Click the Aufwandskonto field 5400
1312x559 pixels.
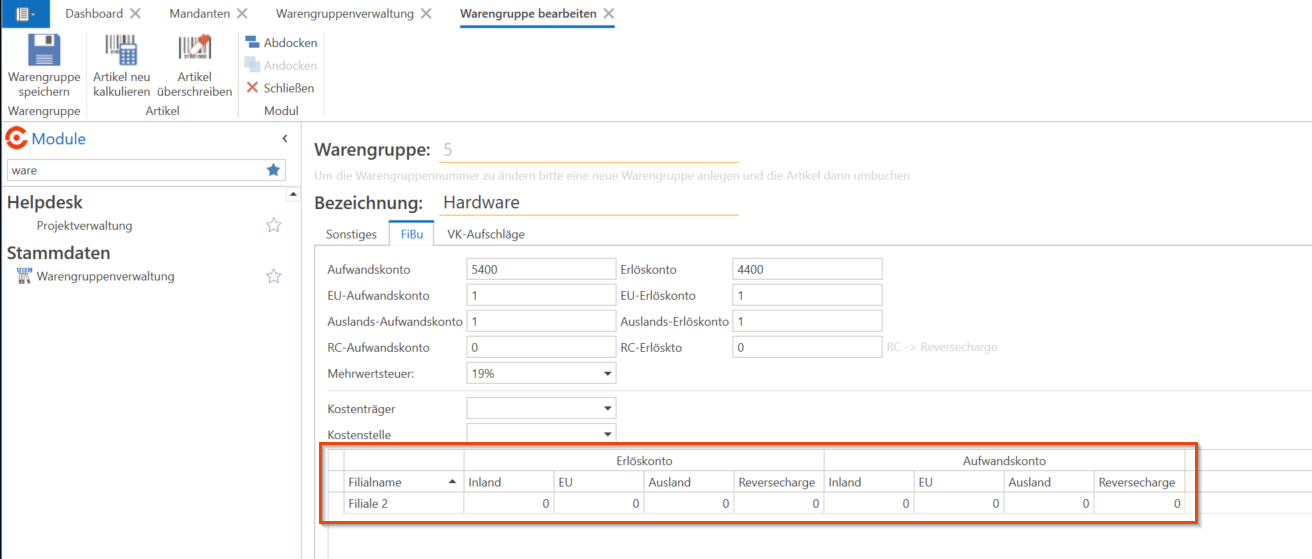pos(541,269)
